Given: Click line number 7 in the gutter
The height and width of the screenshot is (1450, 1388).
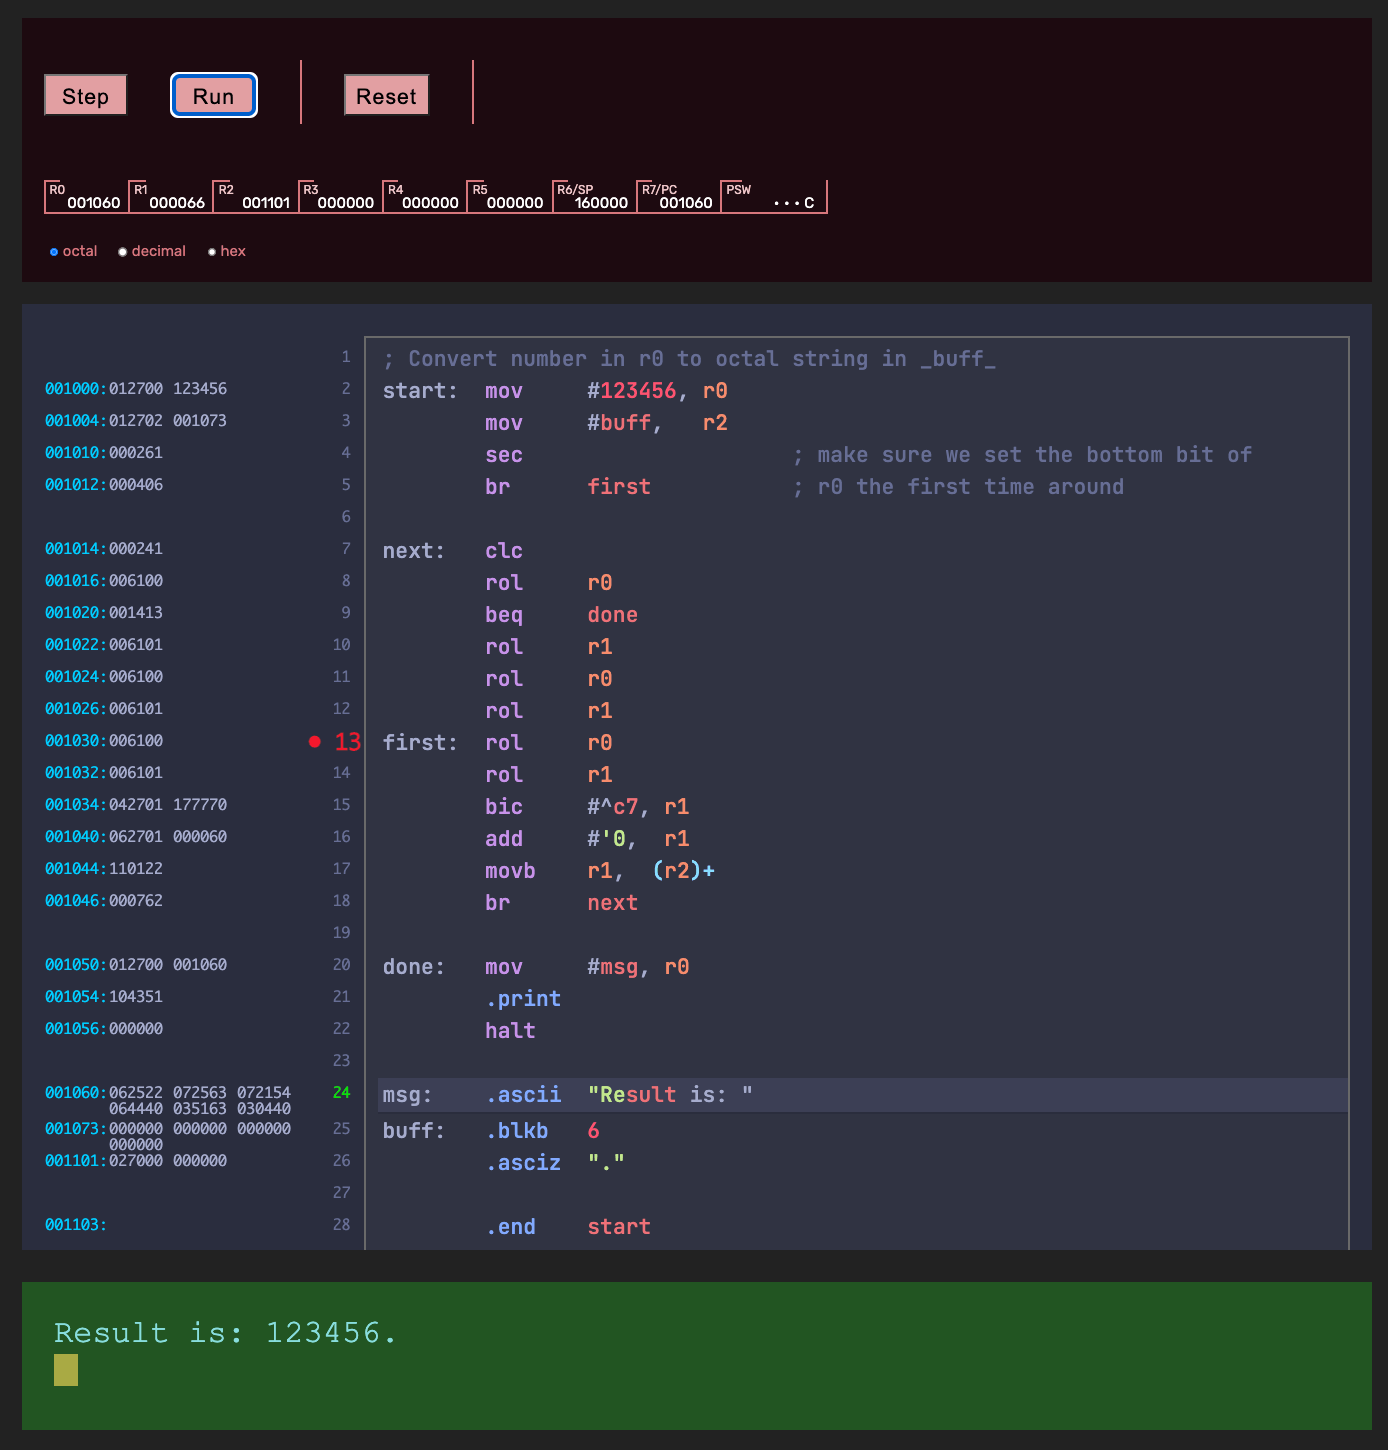Looking at the screenshot, I should click(346, 549).
